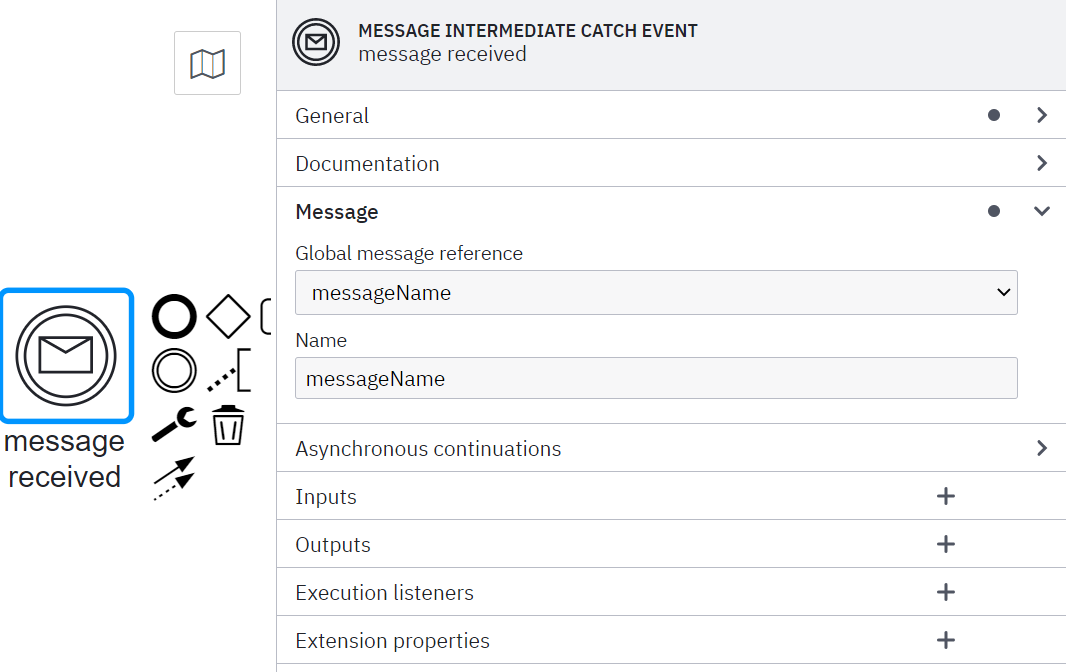Add an execution listener with the plus button
The width and height of the screenshot is (1066, 672).
[x=945, y=592]
